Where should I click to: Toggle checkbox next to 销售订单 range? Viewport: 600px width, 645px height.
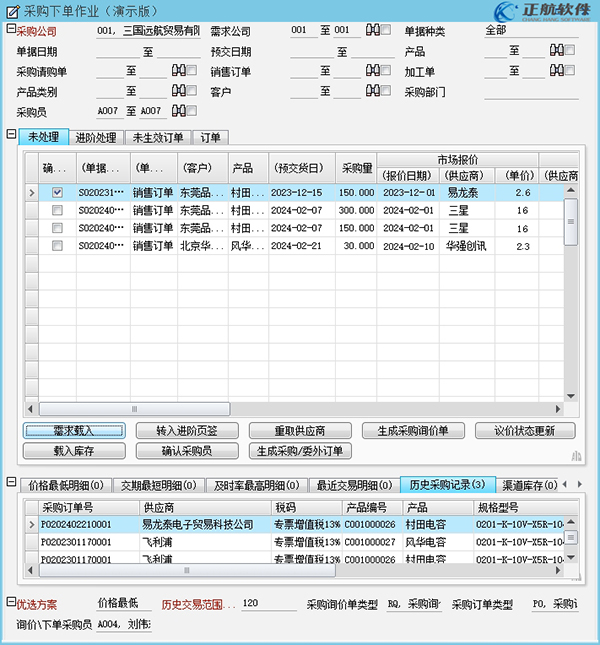[x=386, y=70]
